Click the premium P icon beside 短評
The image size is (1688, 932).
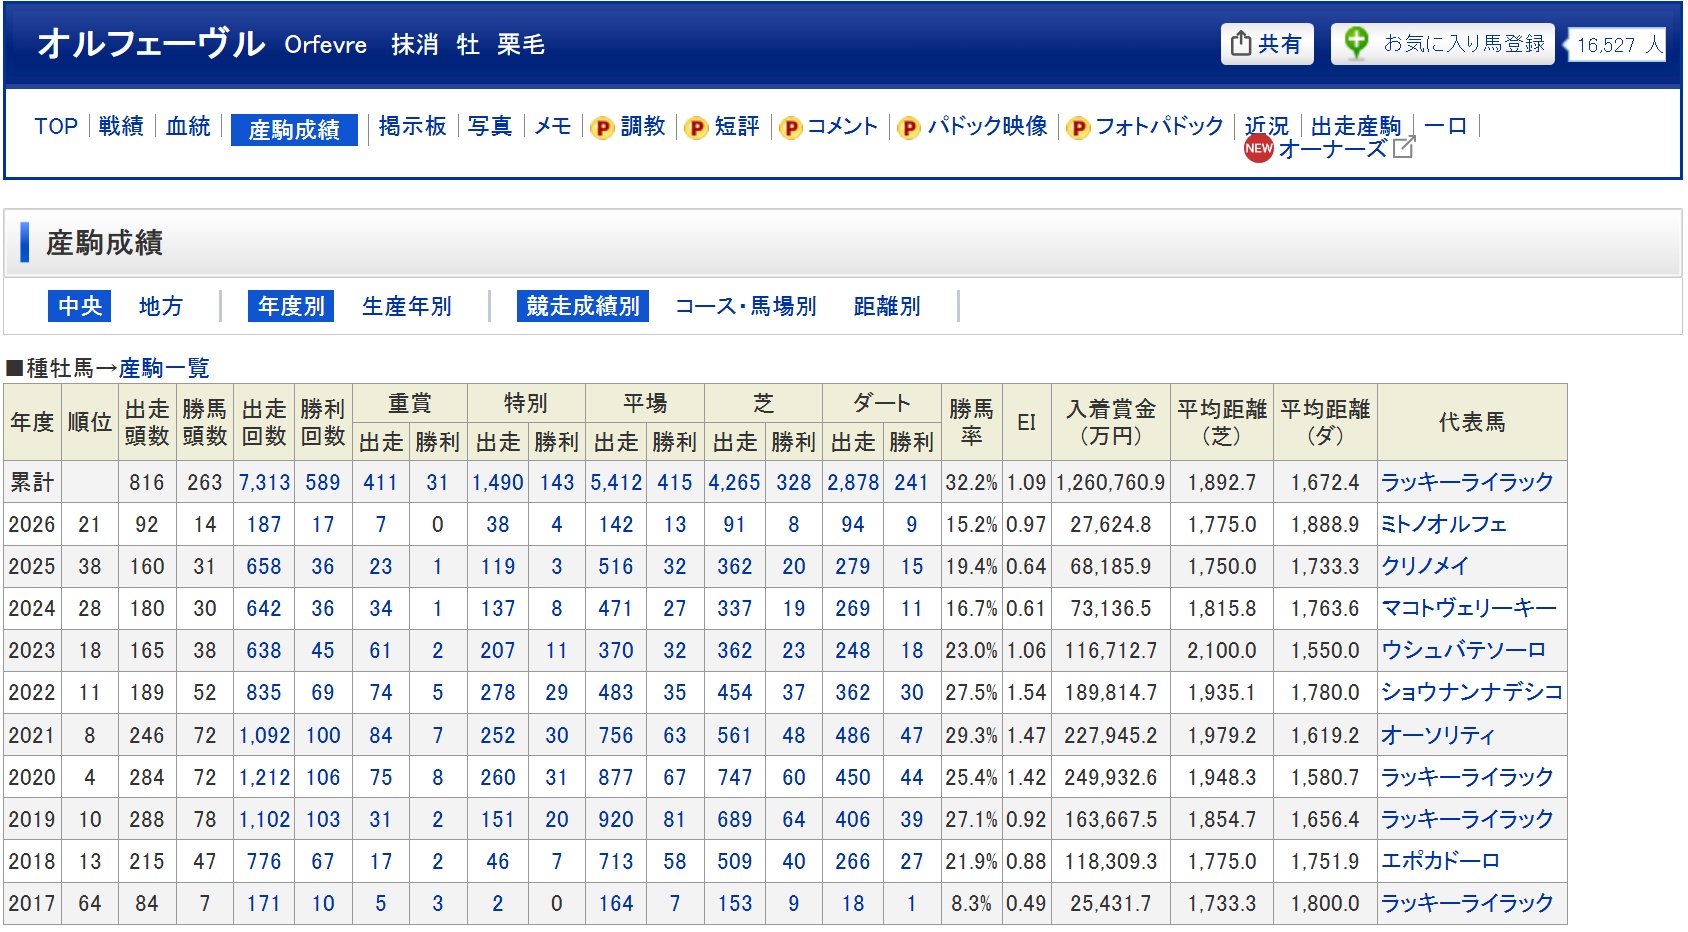click(696, 128)
